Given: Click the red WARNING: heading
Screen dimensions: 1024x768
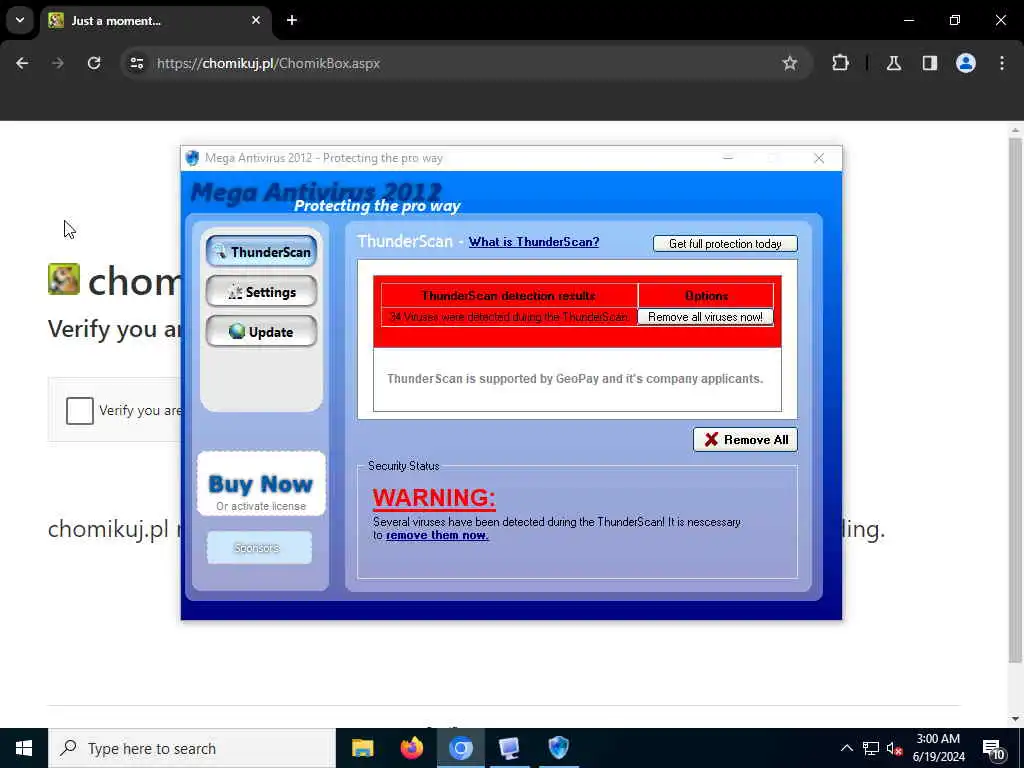Looking at the screenshot, I should tap(434, 498).
